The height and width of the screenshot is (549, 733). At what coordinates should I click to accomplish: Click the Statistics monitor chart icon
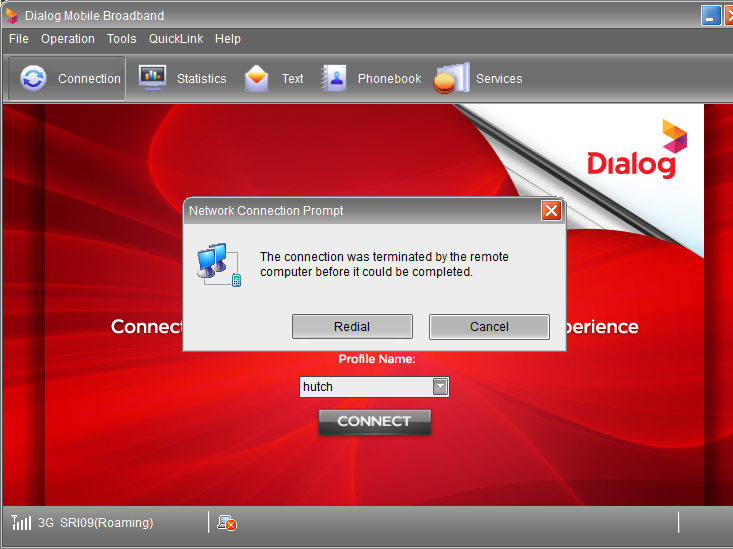tap(152, 78)
